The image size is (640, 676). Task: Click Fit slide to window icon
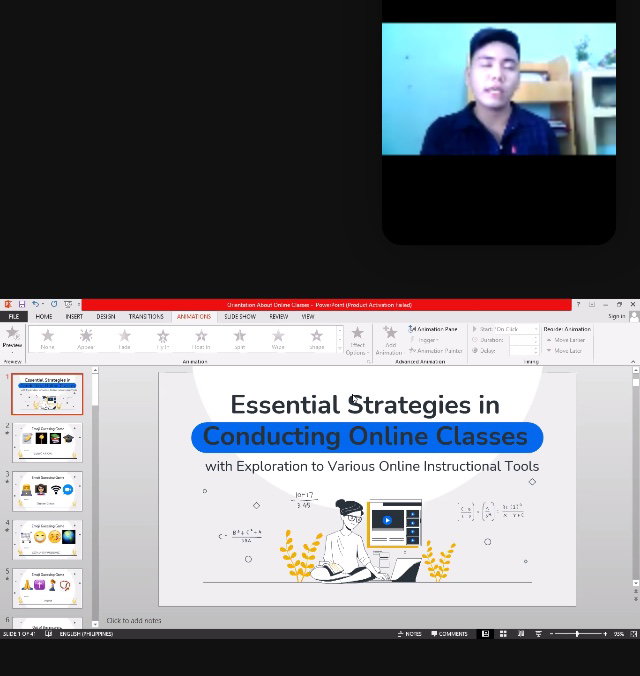pos(634,634)
